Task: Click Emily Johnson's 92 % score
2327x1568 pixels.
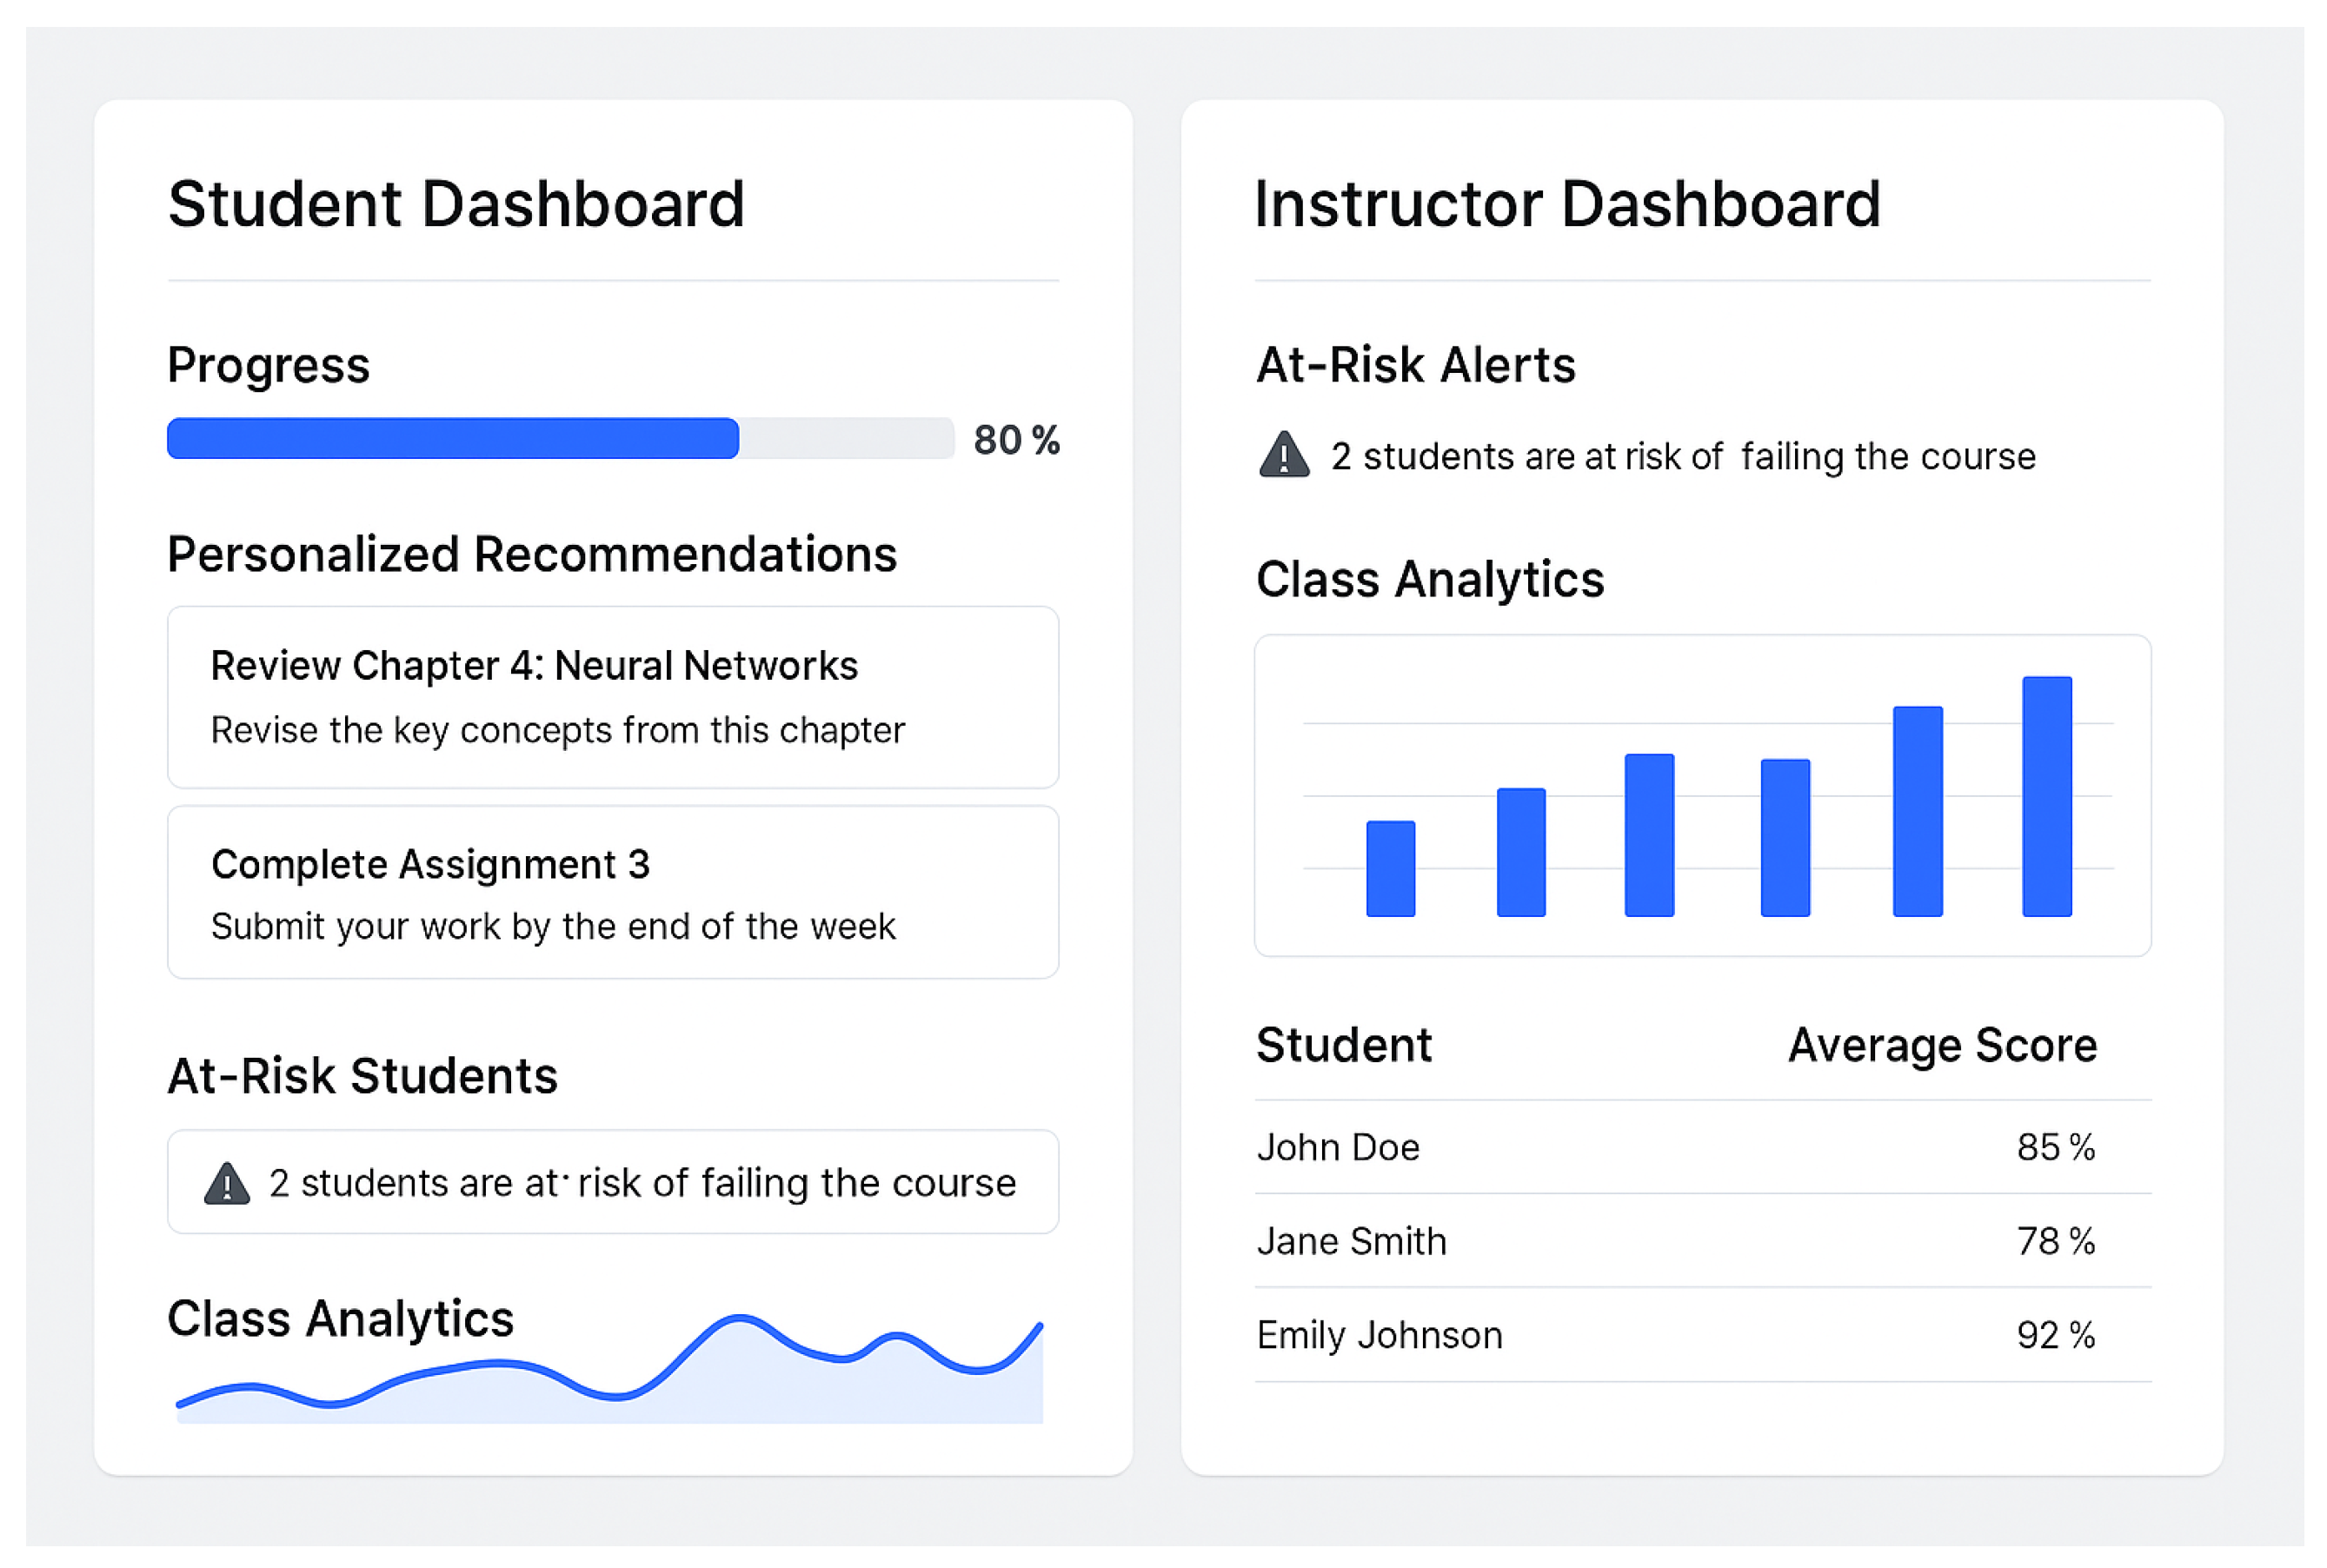Action: (2055, 1335)
